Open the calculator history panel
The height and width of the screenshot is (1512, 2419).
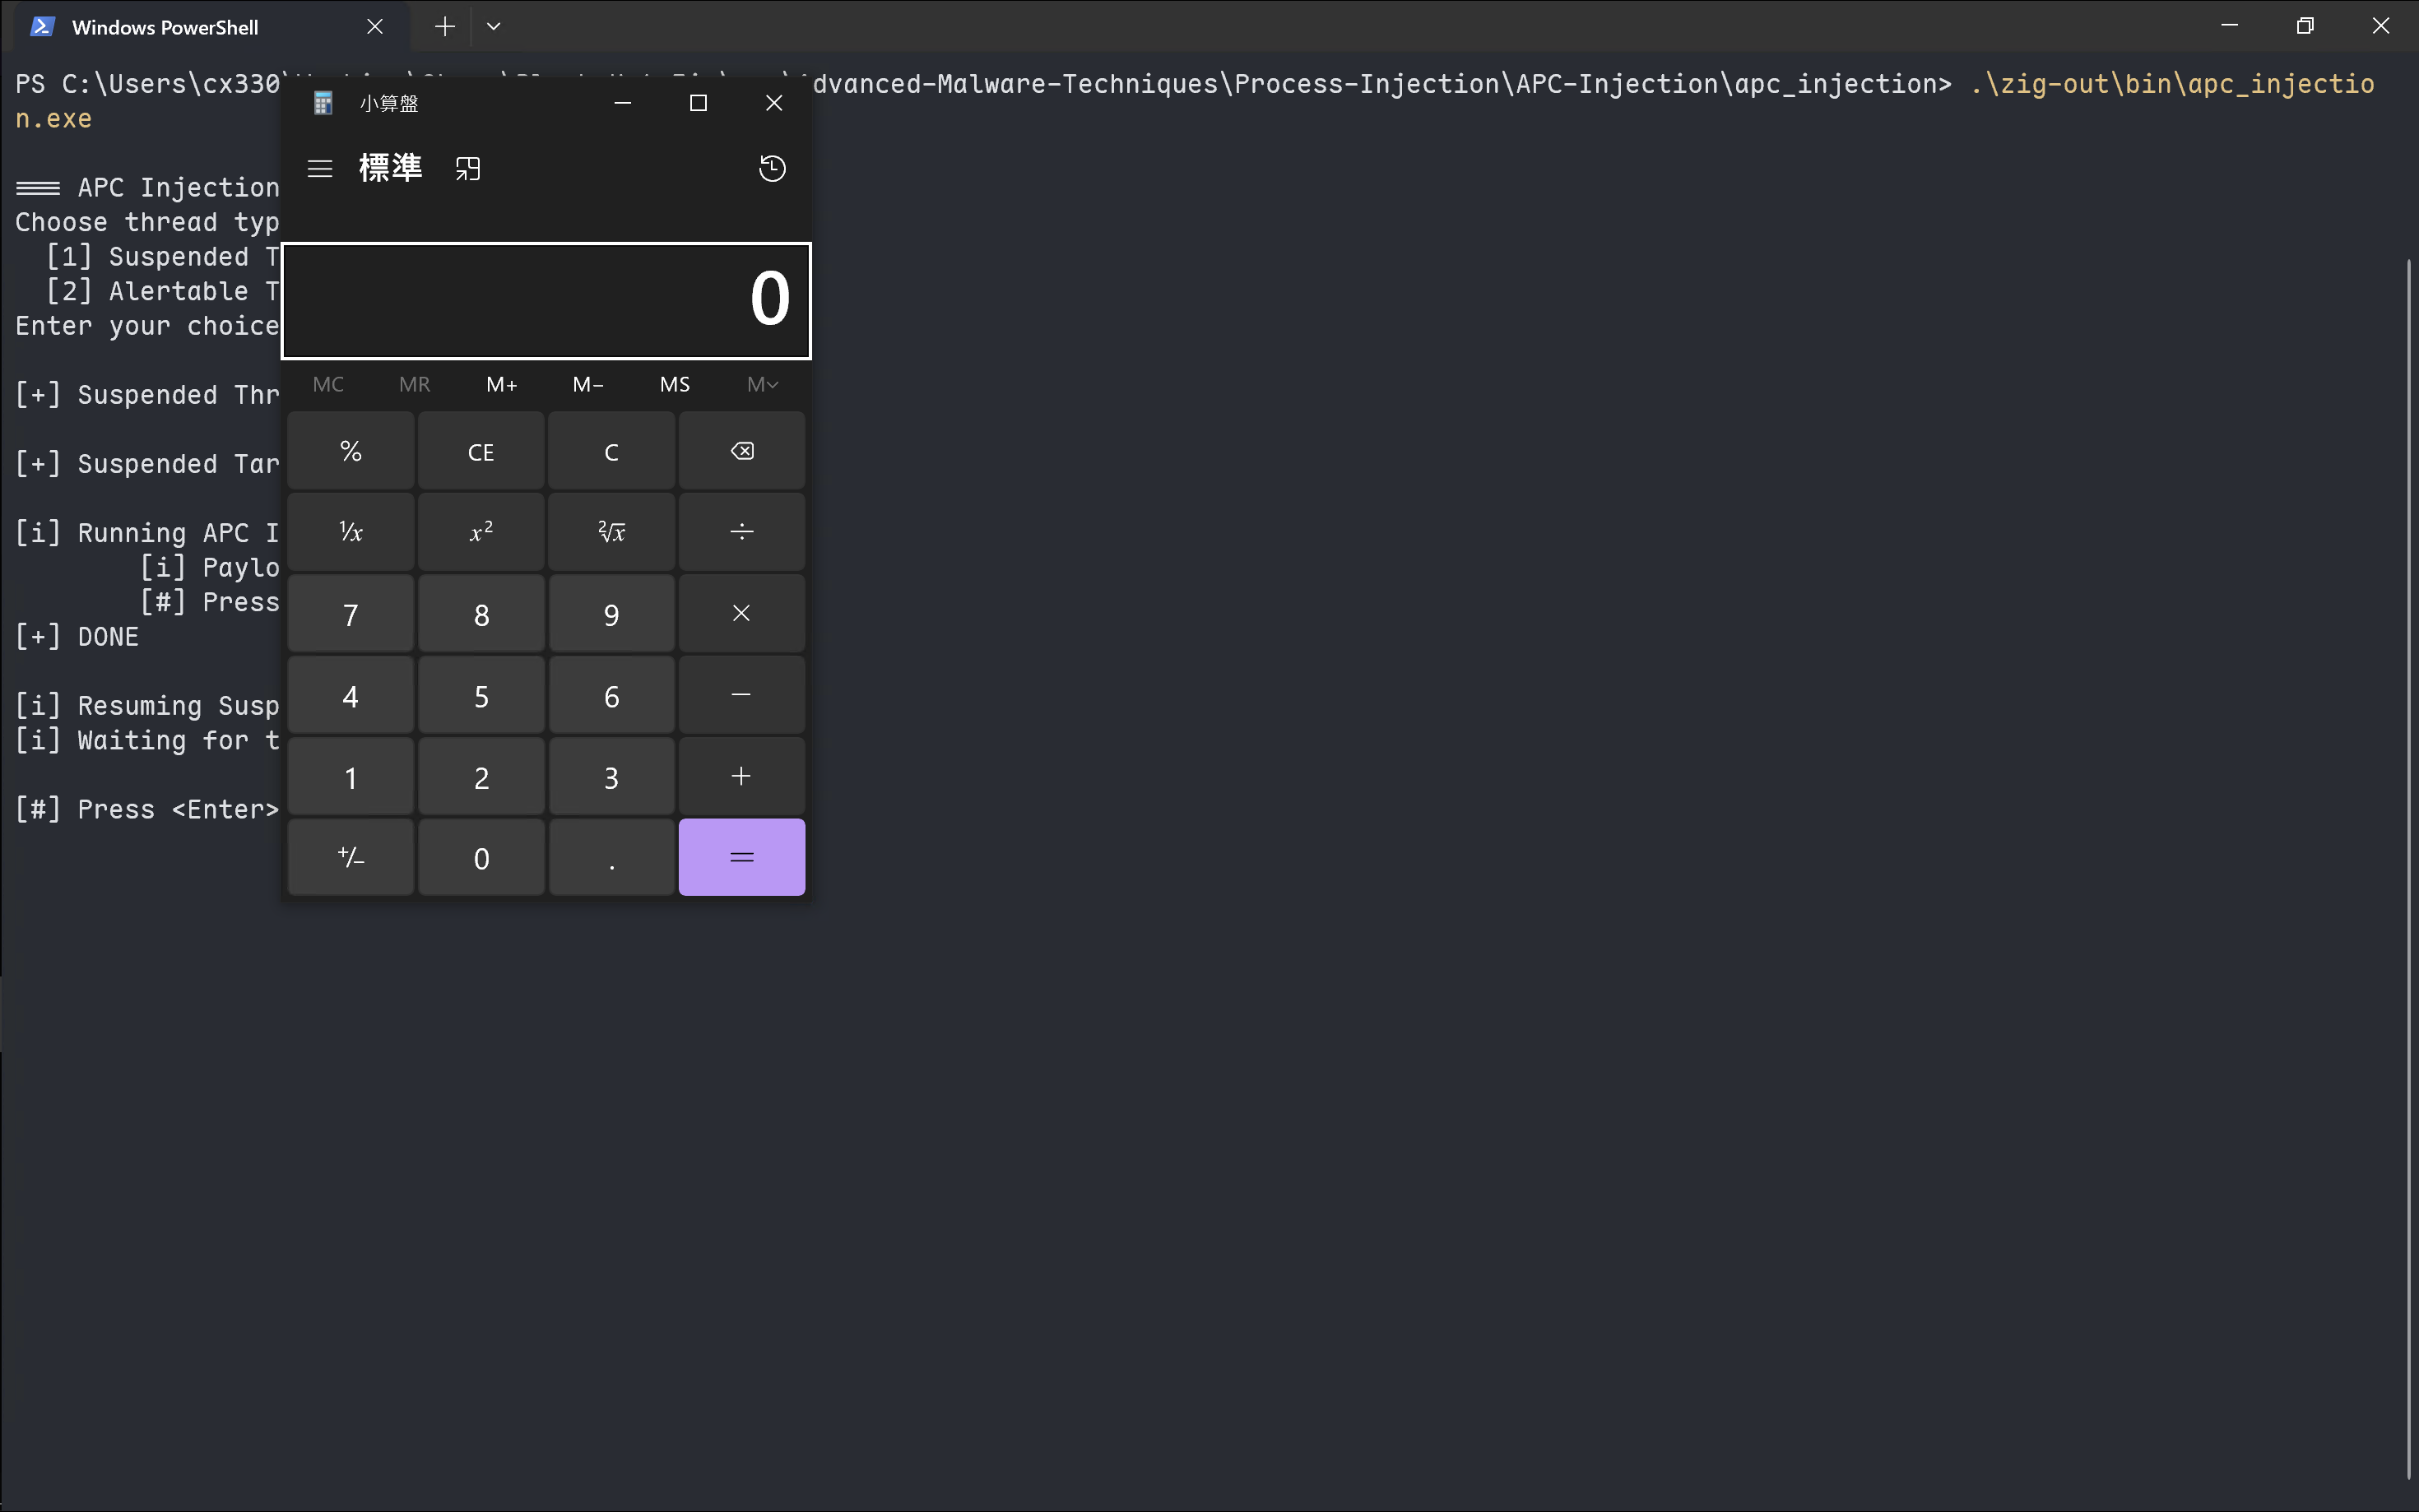coord(772,169)
